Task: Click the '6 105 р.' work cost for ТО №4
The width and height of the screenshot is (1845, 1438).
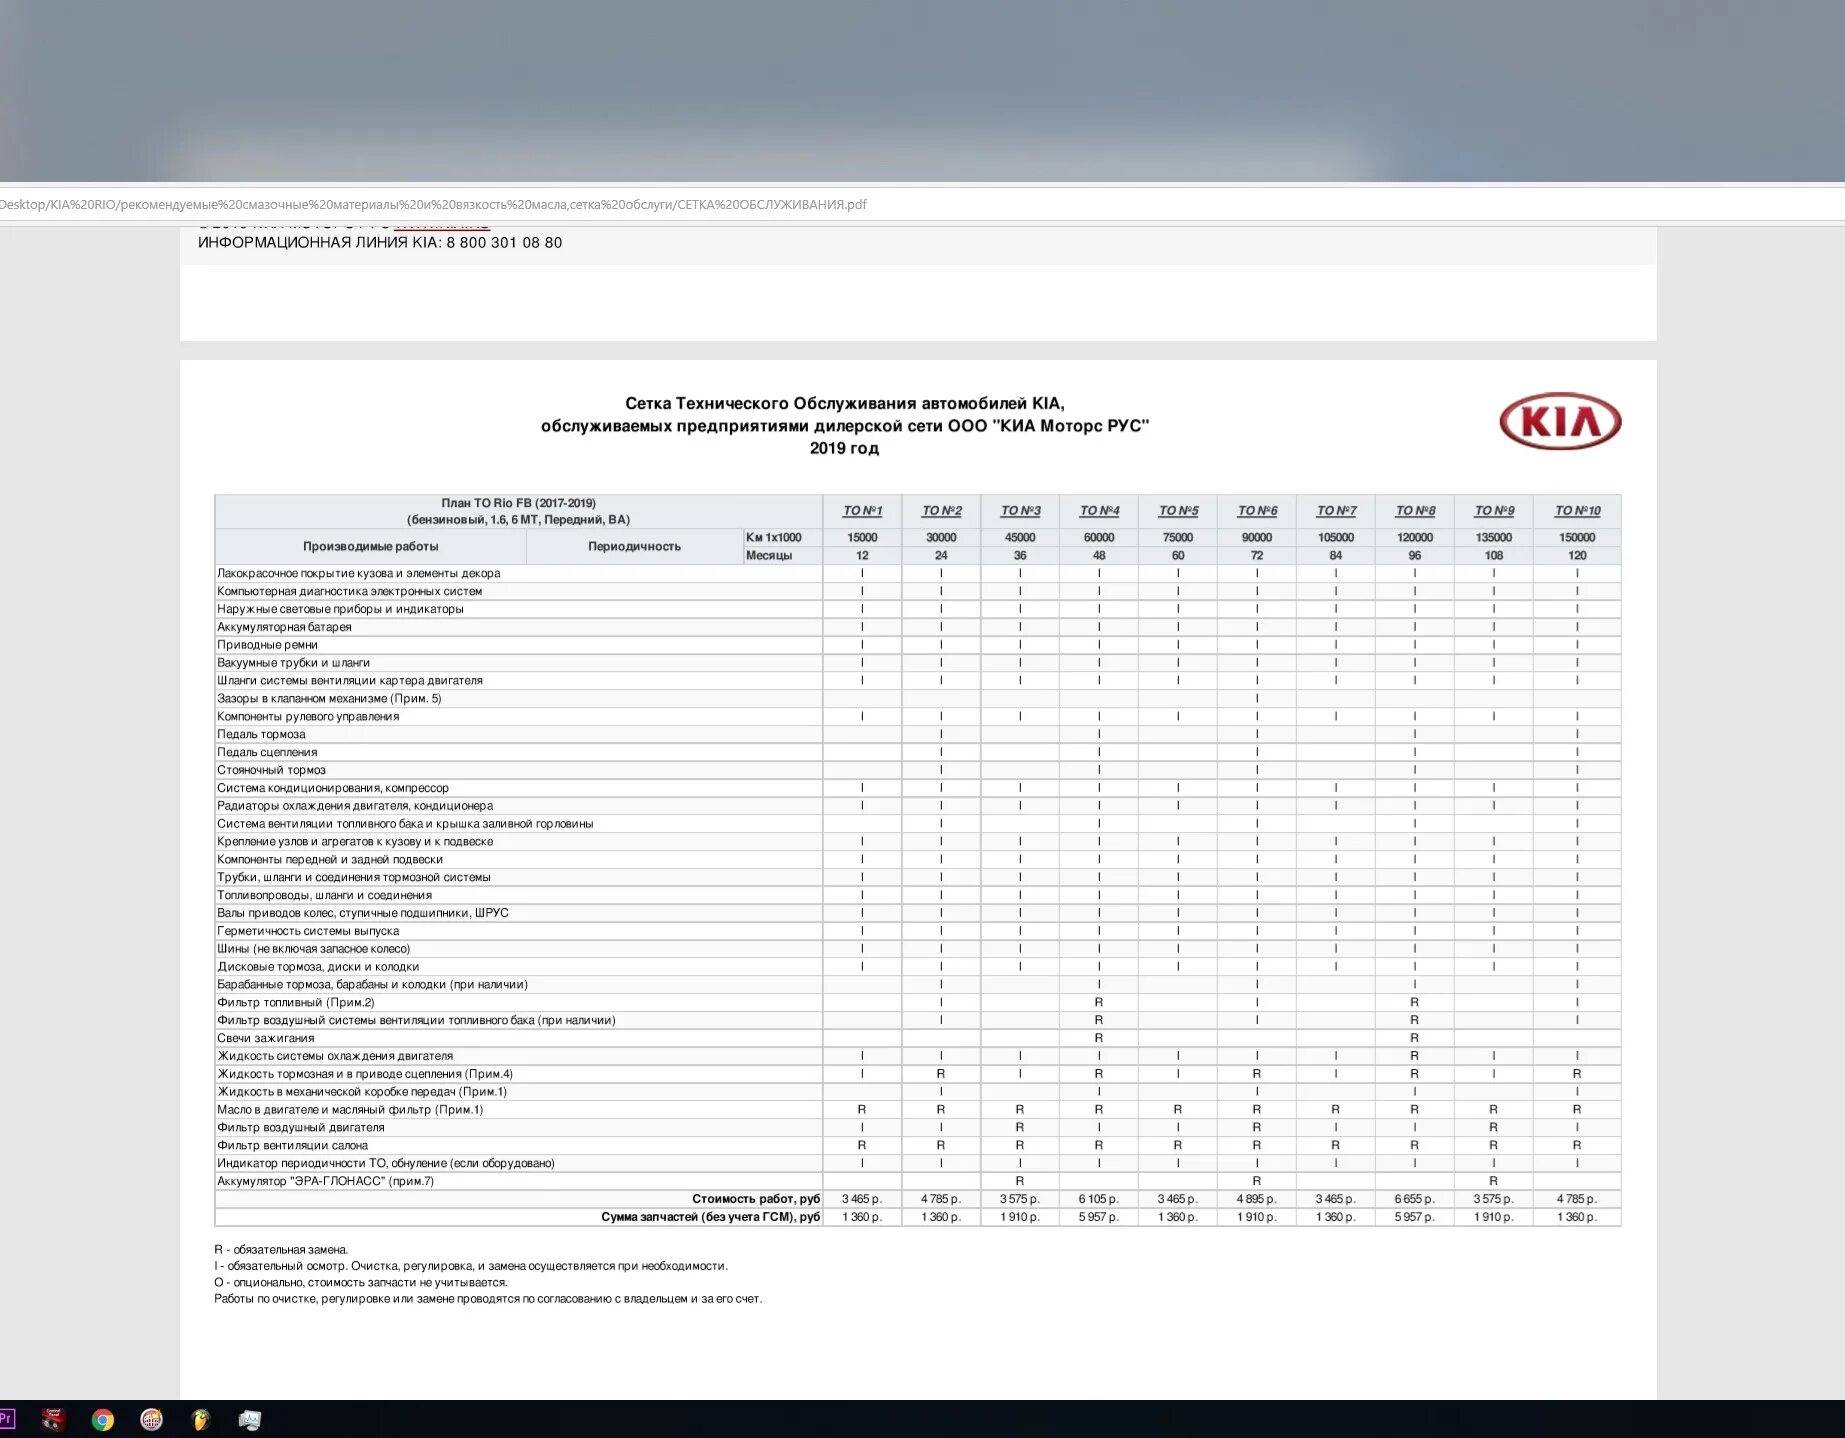Action: [1099, 1199]
